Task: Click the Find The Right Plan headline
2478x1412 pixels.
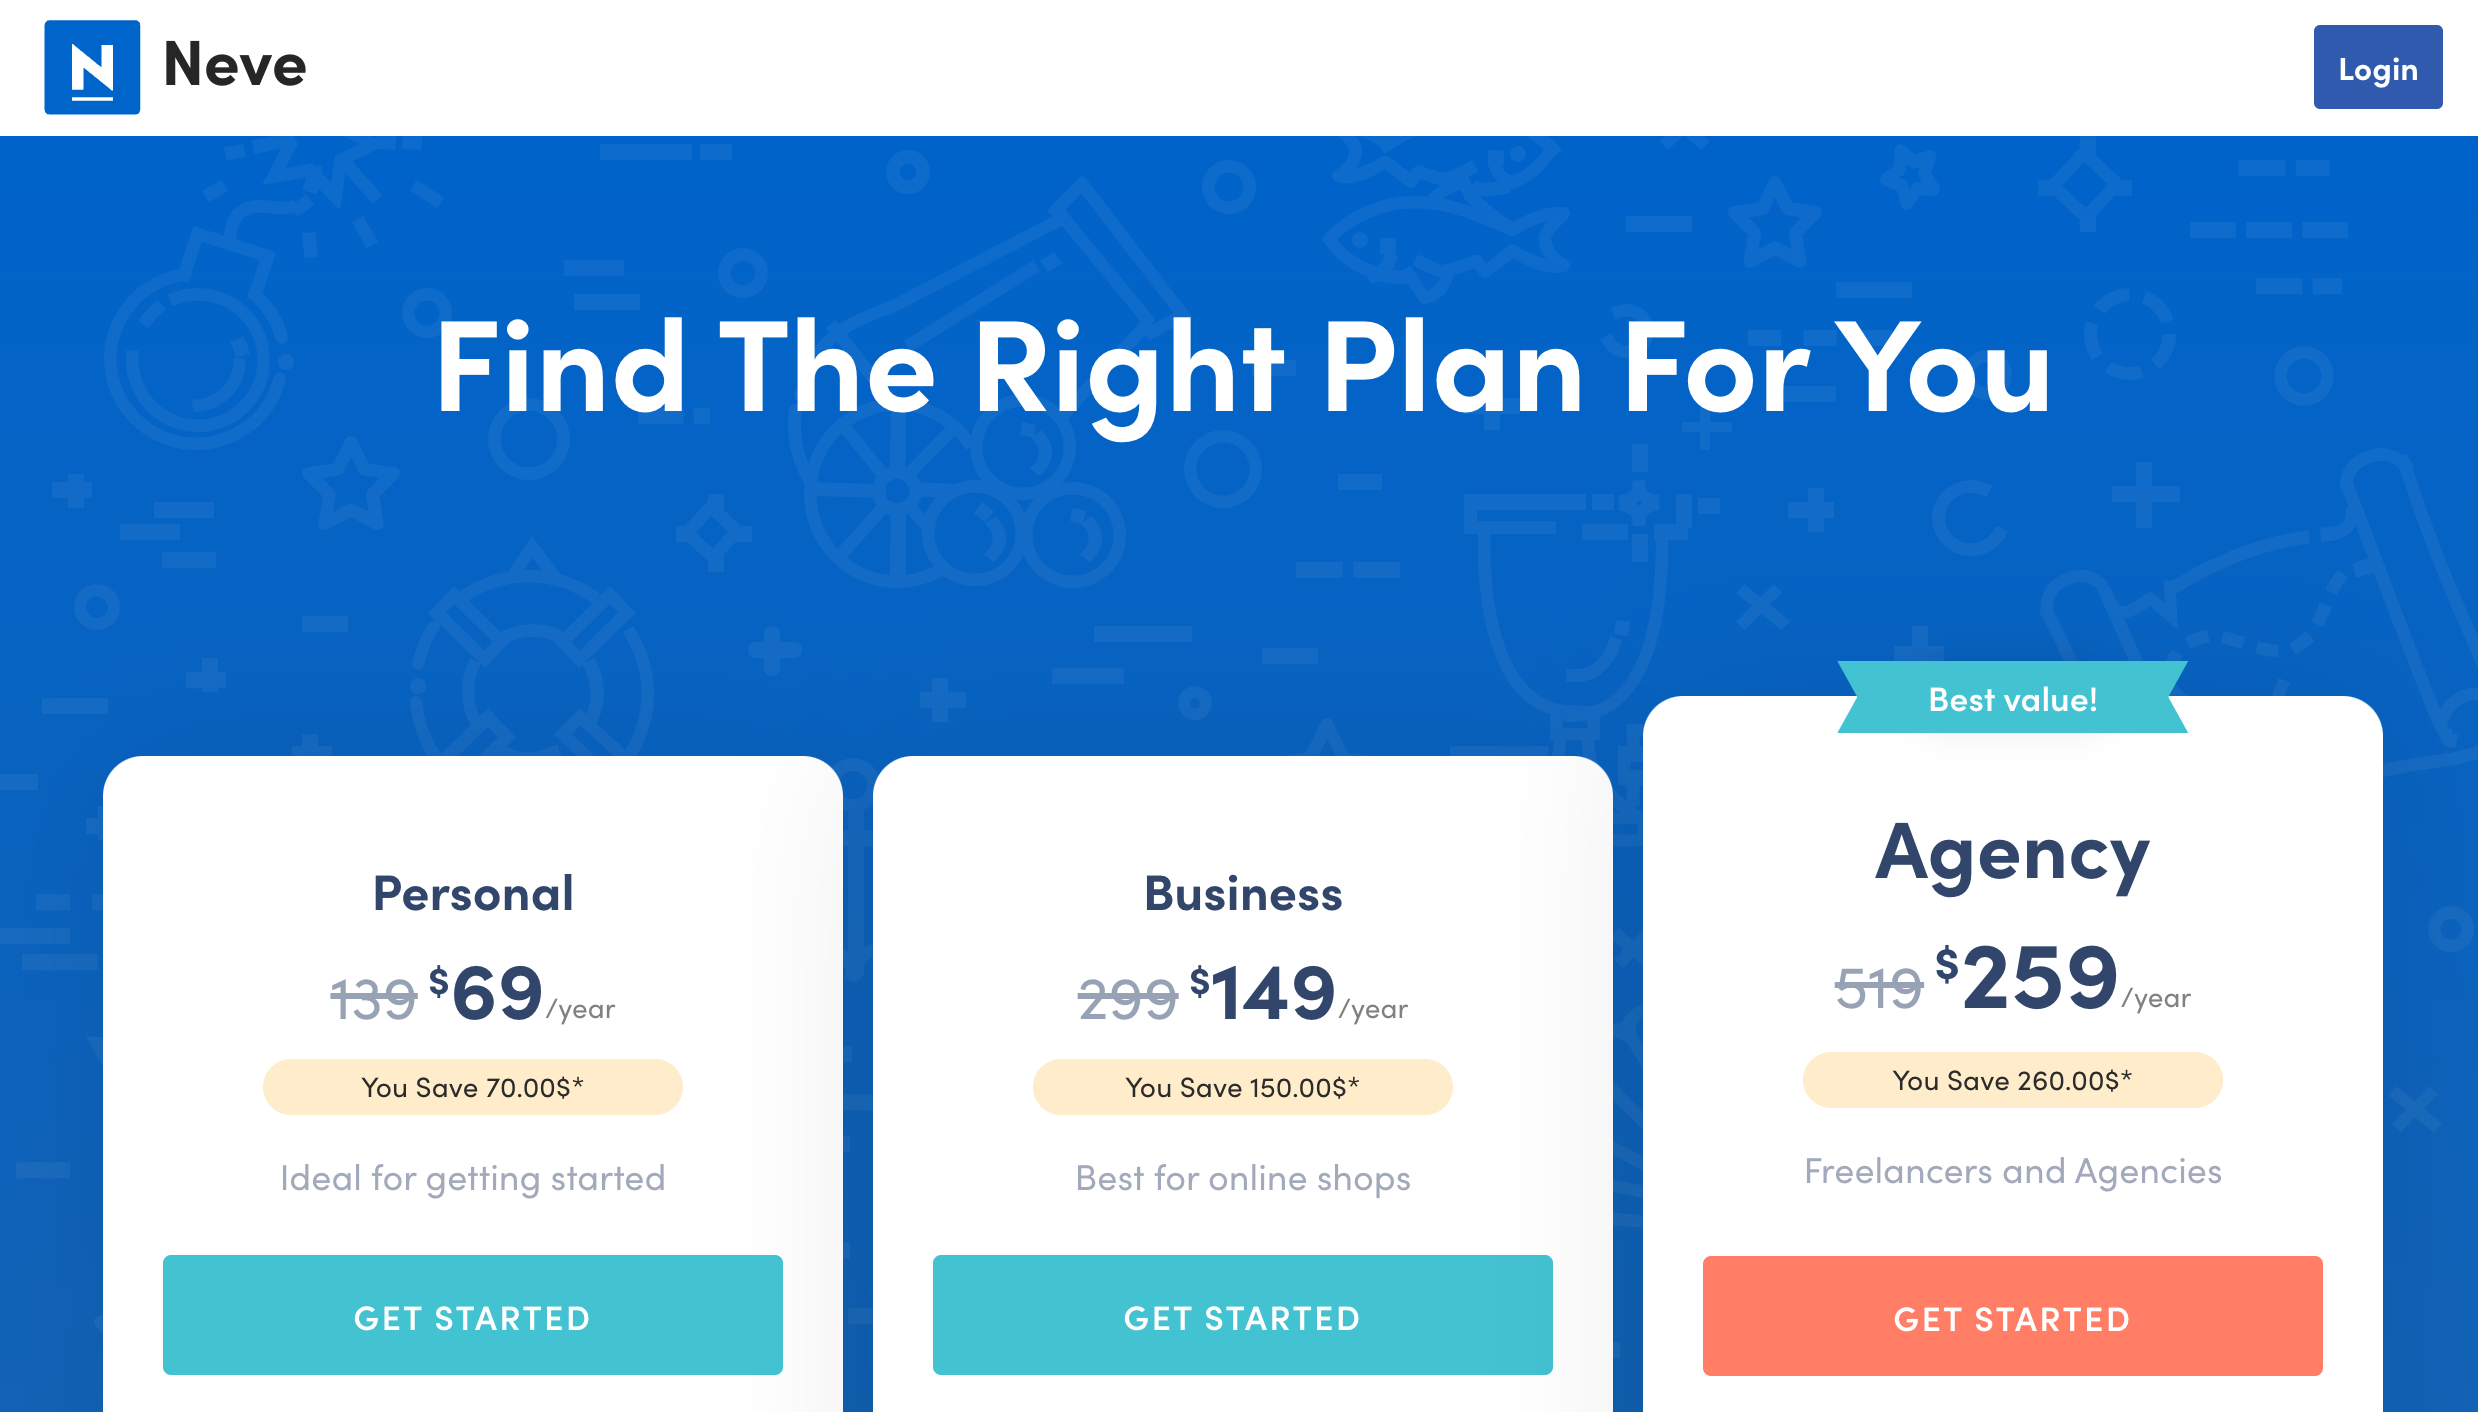Action: pos(1243,370)
